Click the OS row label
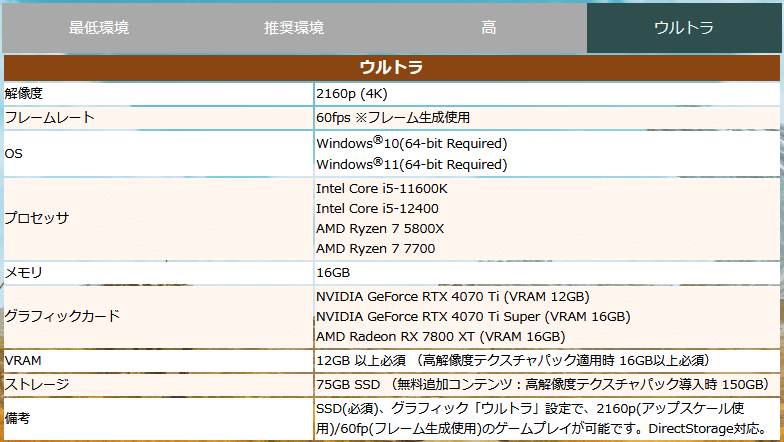The width and height of the screenshot is (784, 442). [x=14, y=154]
